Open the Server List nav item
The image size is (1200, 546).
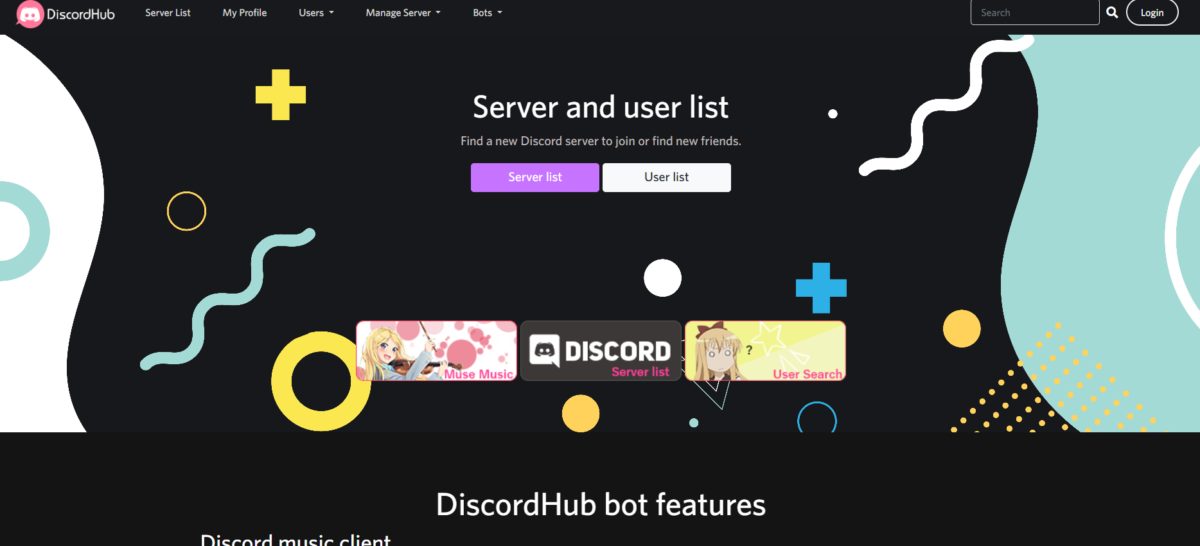(168, 13)
